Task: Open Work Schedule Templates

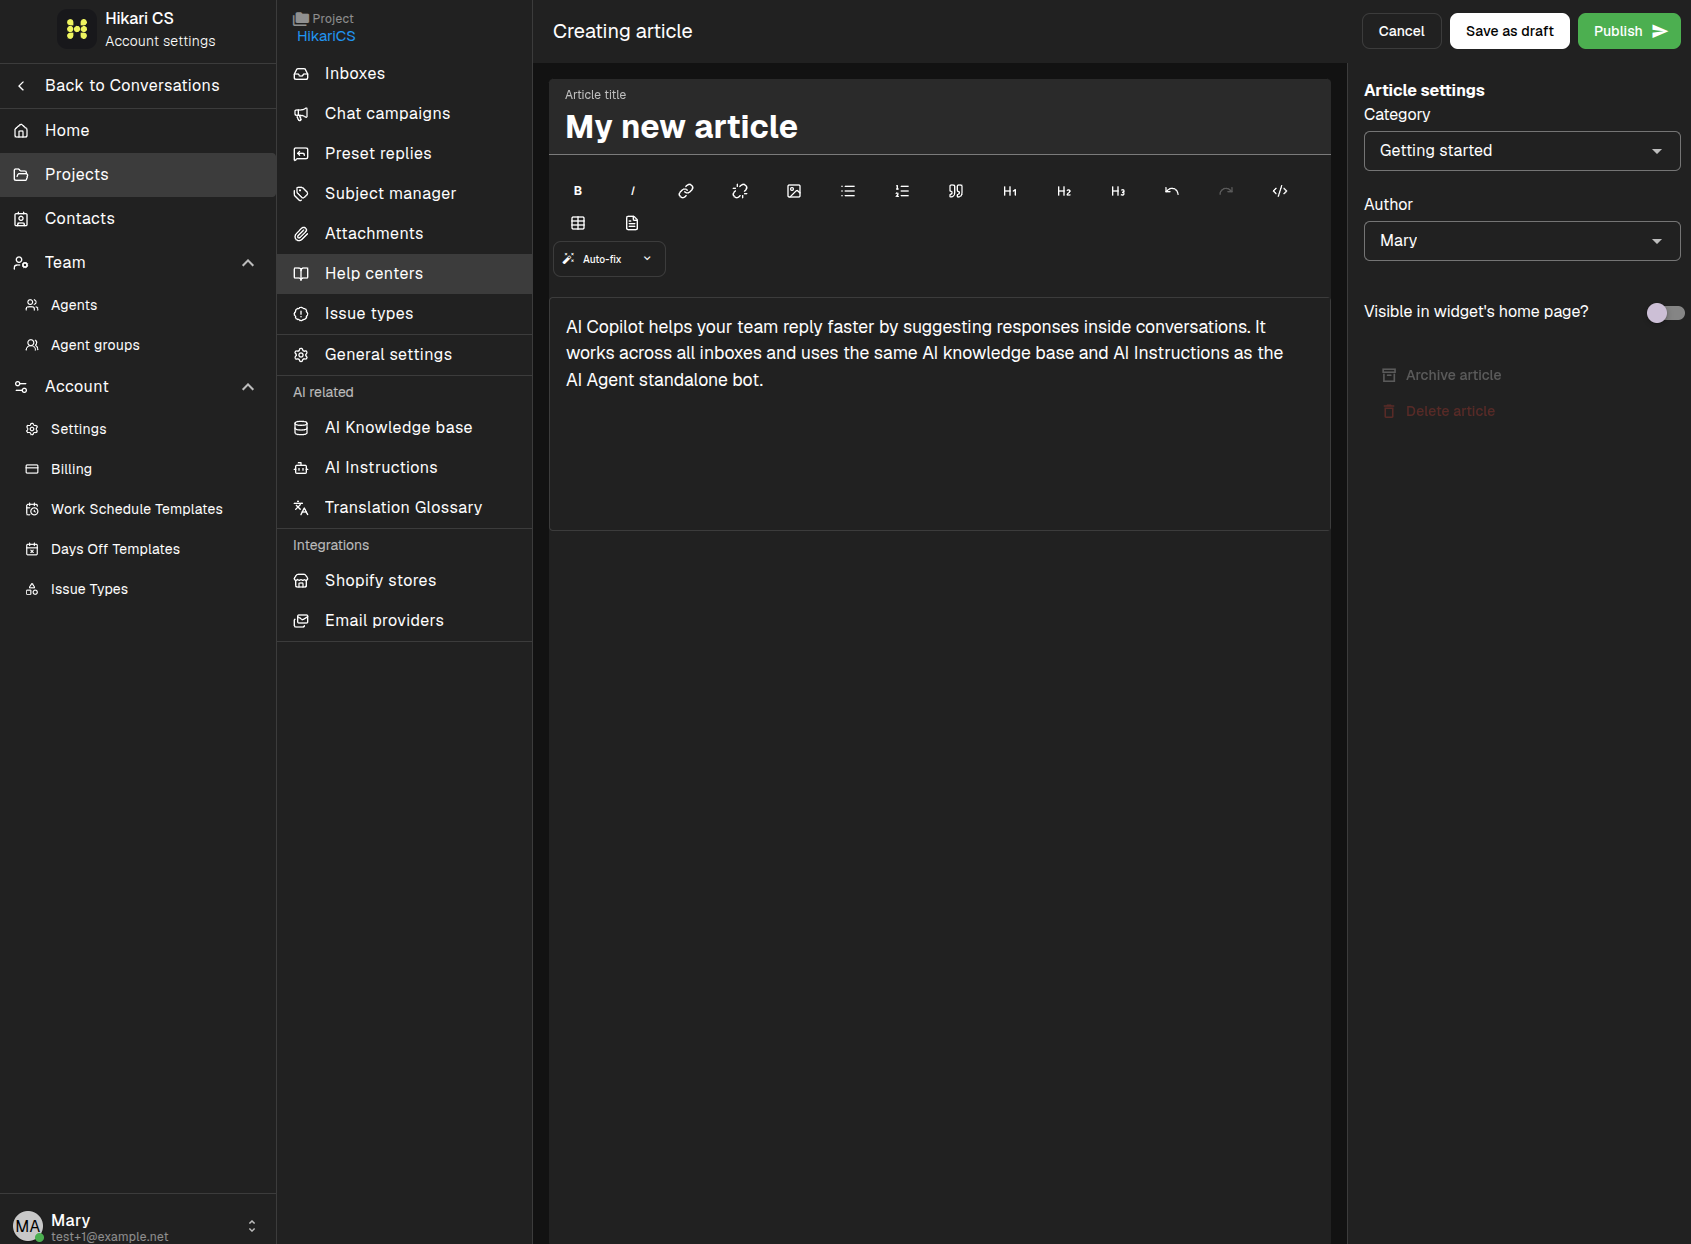Action: [x=138, y=509]
